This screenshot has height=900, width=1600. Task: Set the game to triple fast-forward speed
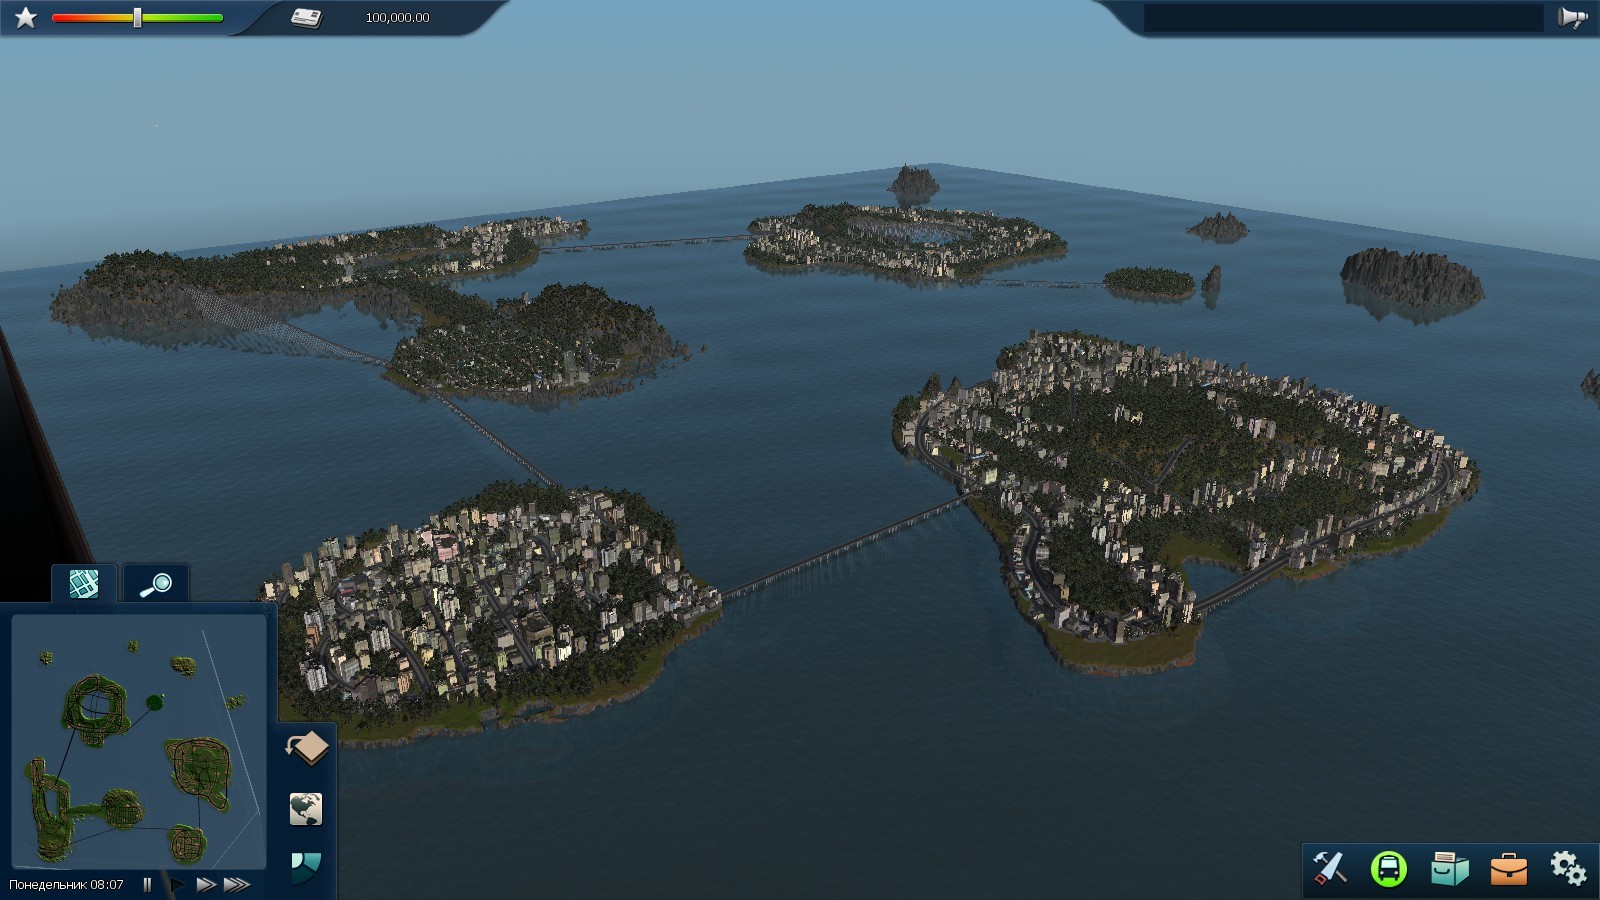[237, 884]
